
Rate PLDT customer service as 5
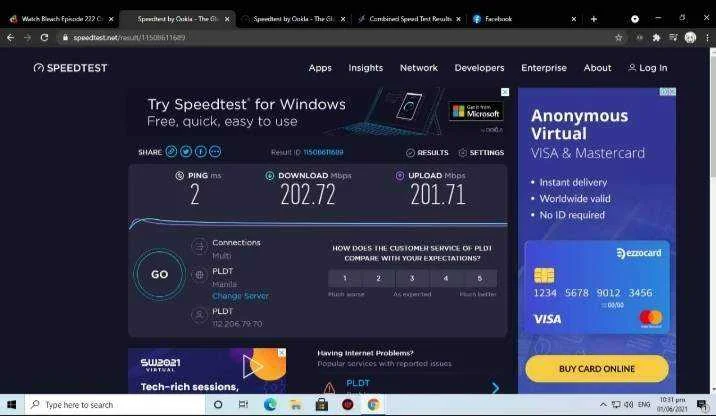480,278
